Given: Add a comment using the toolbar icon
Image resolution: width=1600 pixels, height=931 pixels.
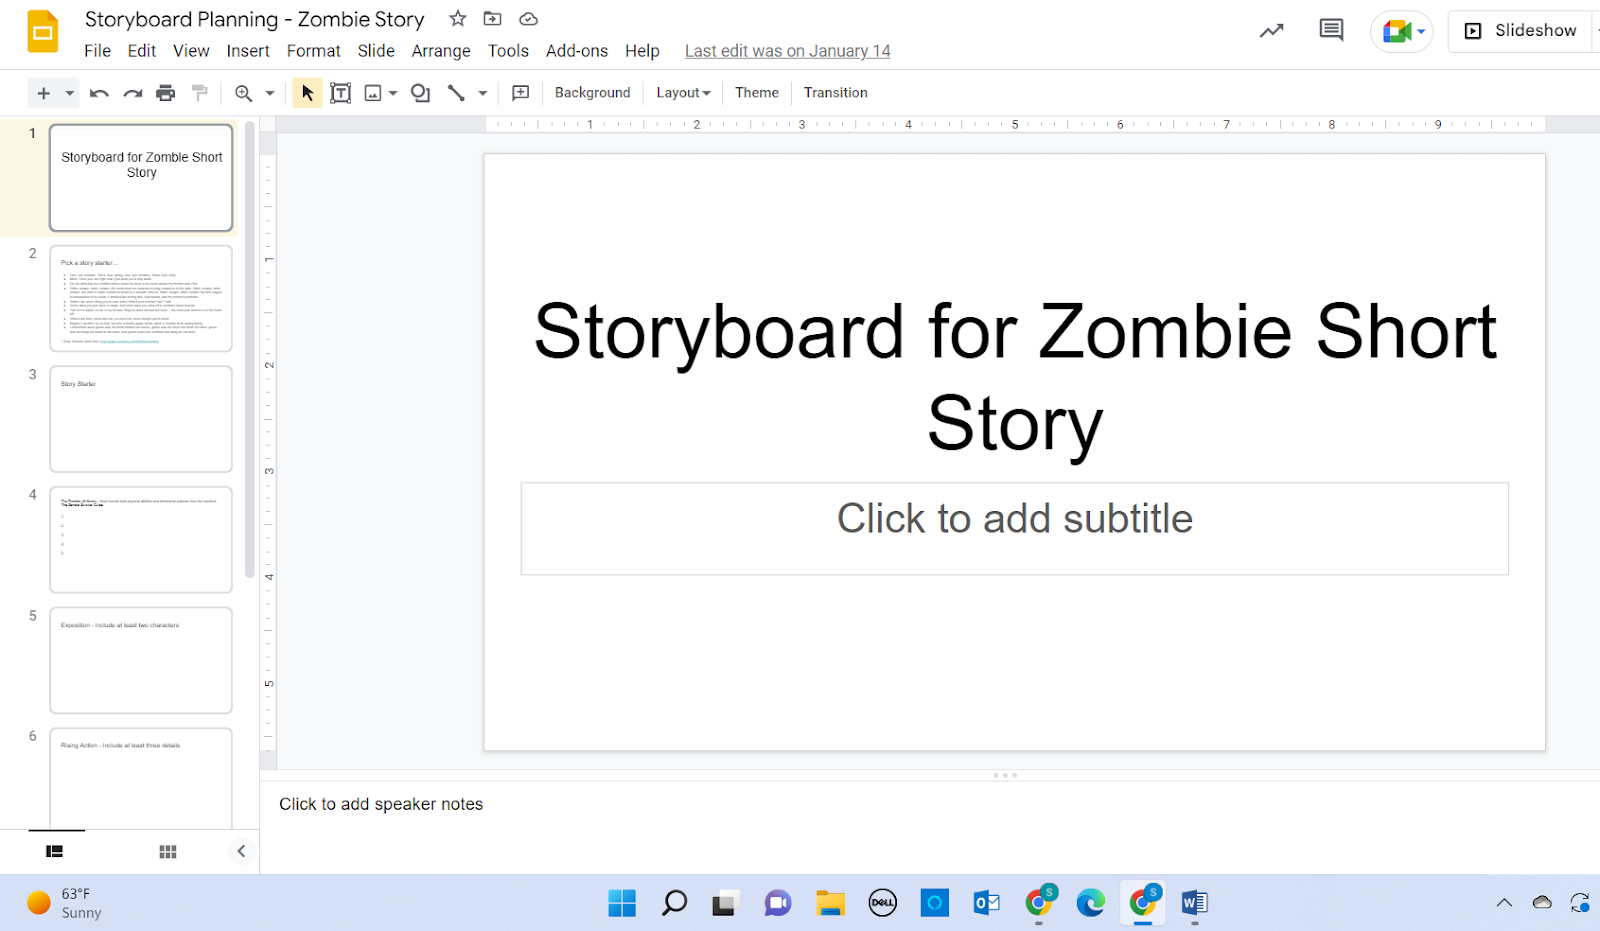Looking at the screenshot, I should (x=520, y=93).
